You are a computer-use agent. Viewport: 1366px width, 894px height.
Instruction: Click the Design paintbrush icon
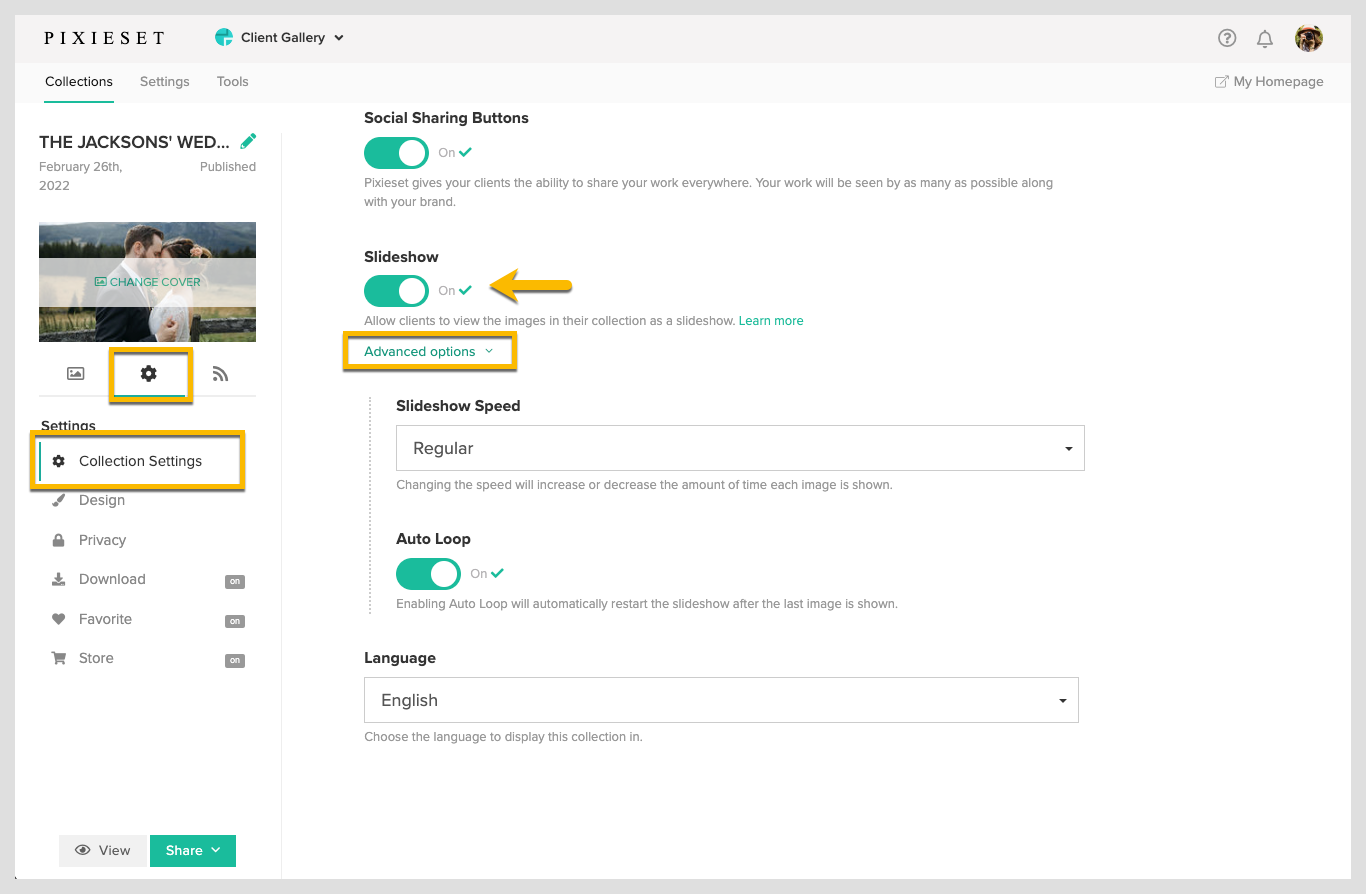(59, 500)
